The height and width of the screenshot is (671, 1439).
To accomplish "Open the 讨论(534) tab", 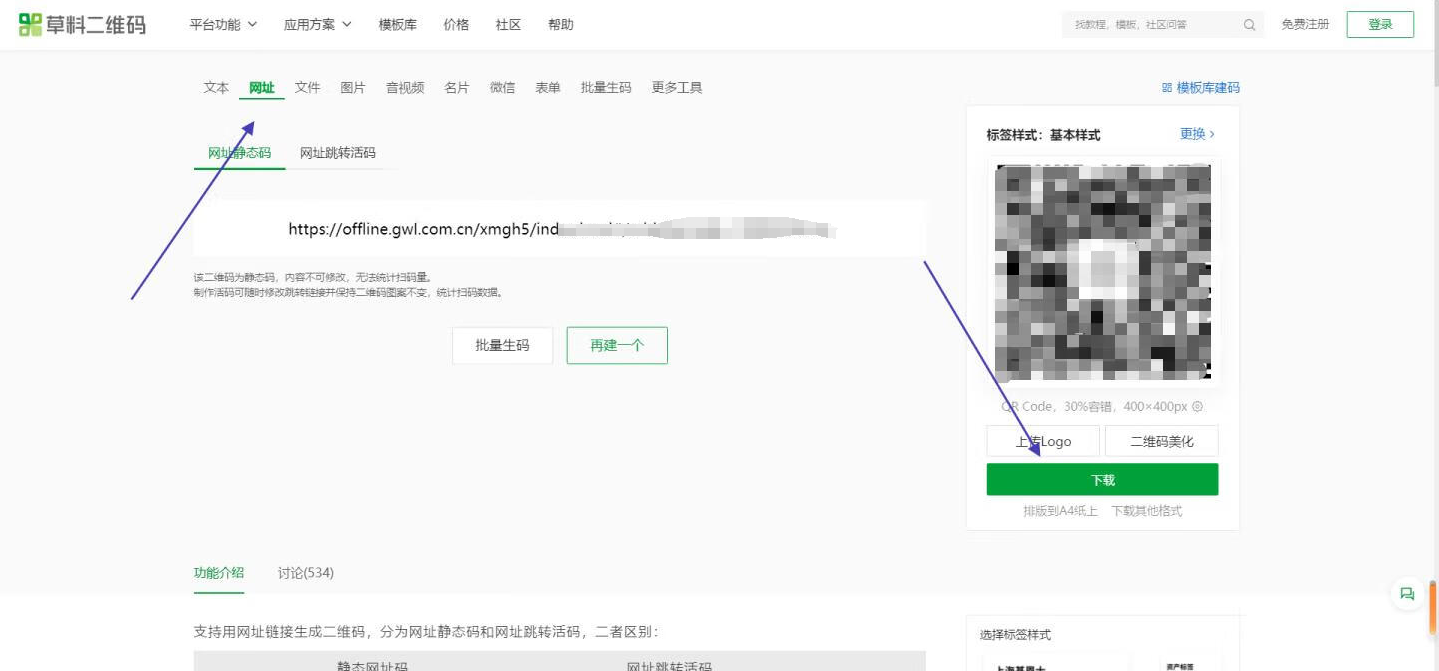I will pos(305,573).
